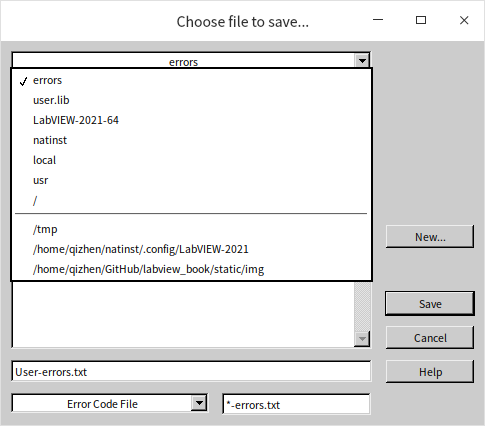Click the New... folder button
Image resolution: width=485 pixels, height=426 pixels.
click(x=430, y=237)
